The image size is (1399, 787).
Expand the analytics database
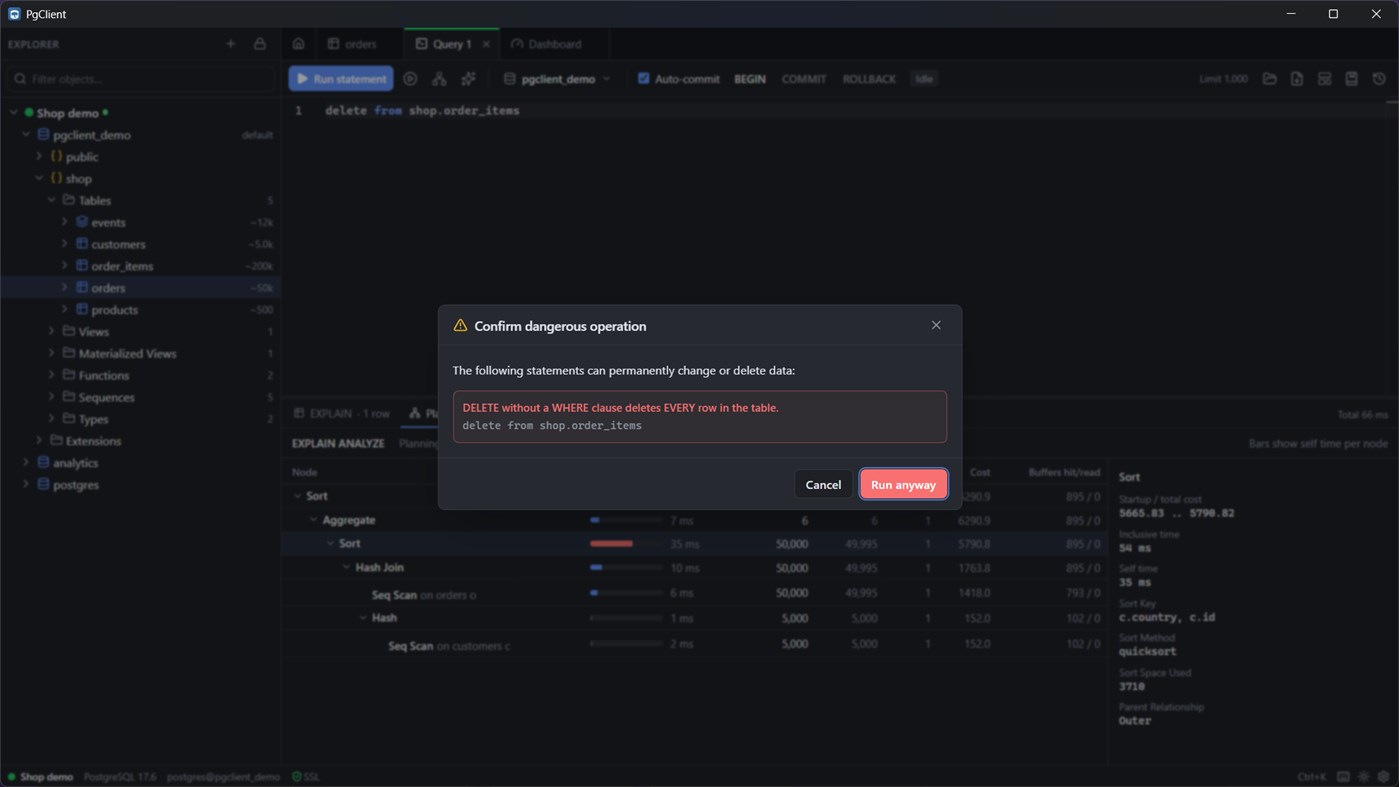(26, 463)
